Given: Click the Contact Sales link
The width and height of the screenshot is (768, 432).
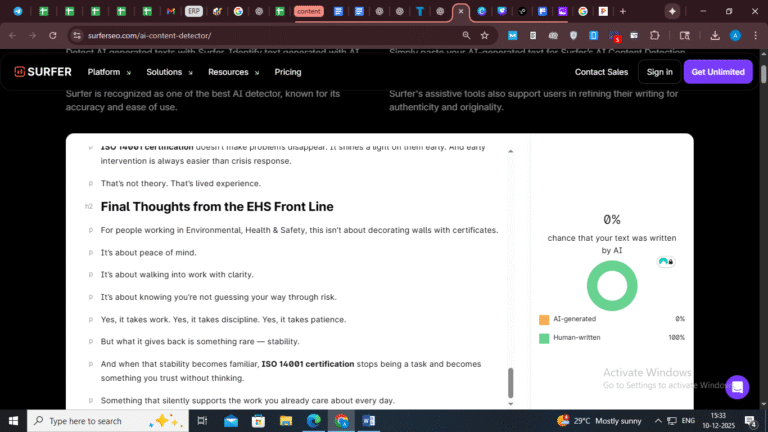Looking at the screenshot, I should [601, 72].
